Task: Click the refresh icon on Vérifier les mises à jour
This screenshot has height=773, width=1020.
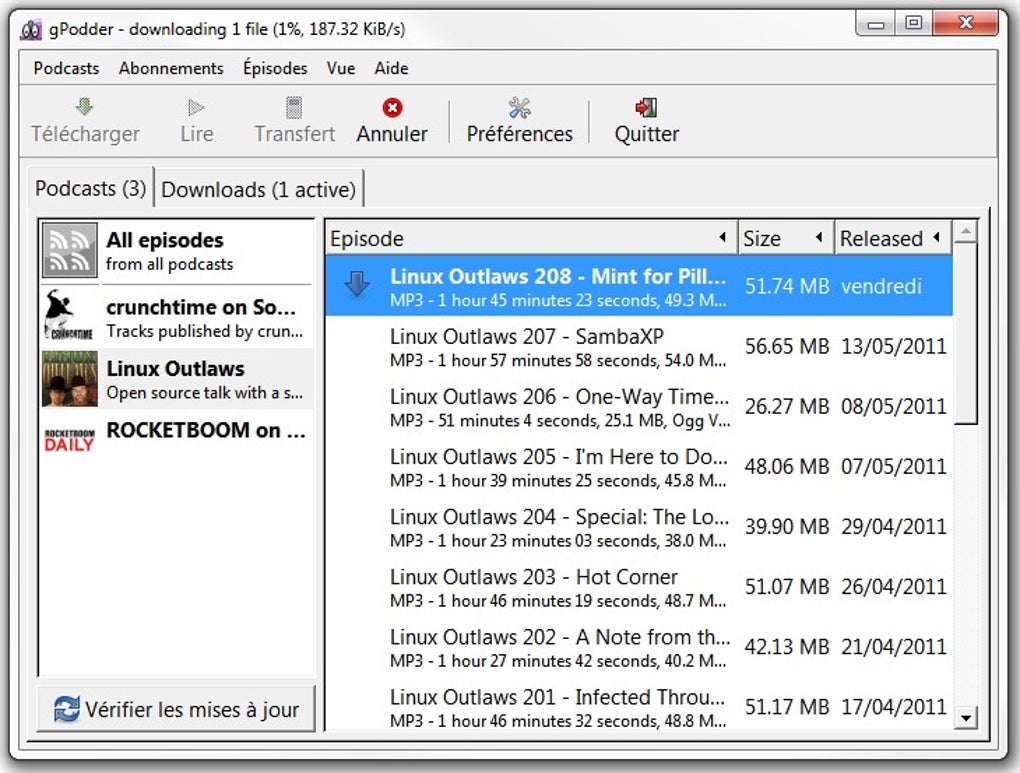Action: coord(66,709)
